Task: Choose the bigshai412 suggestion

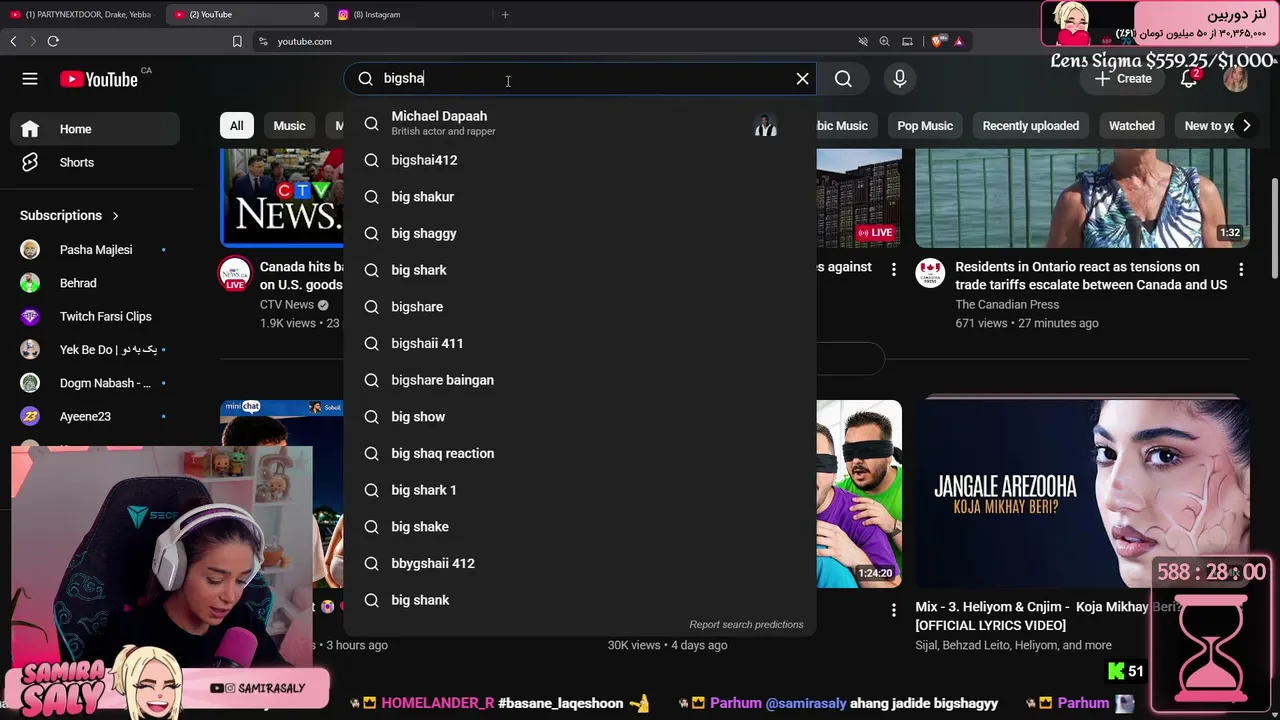Action: point(580,160)
